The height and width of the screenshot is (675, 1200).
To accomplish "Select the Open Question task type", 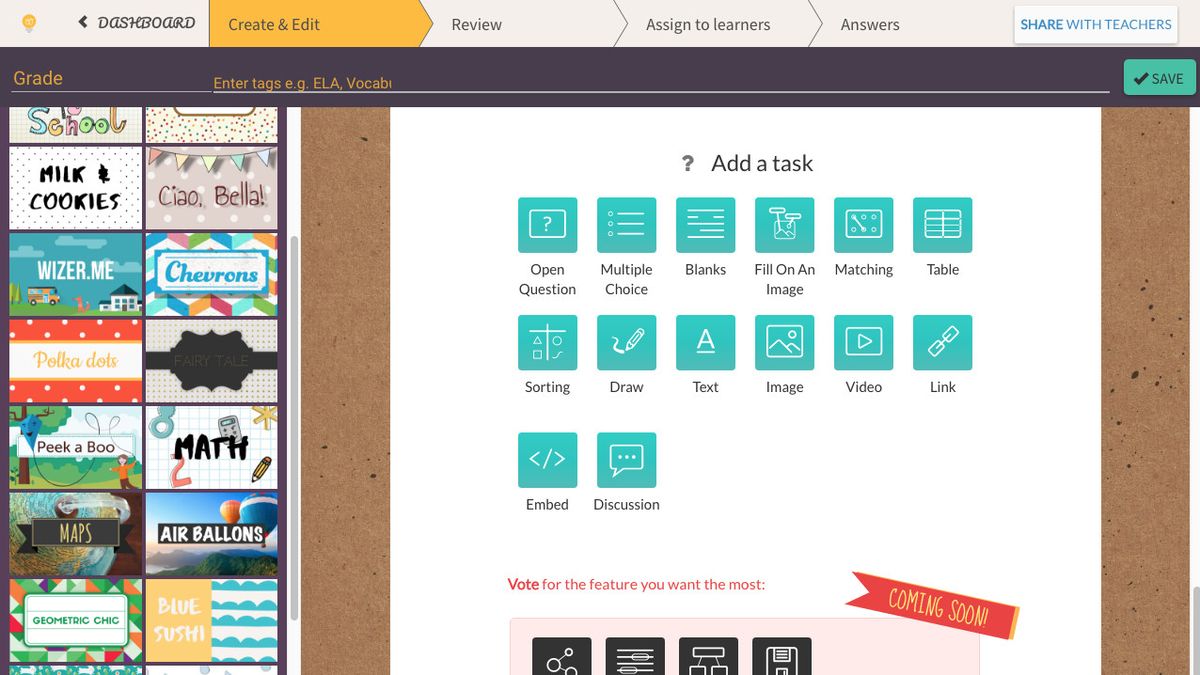I will [x=547, y=224].
